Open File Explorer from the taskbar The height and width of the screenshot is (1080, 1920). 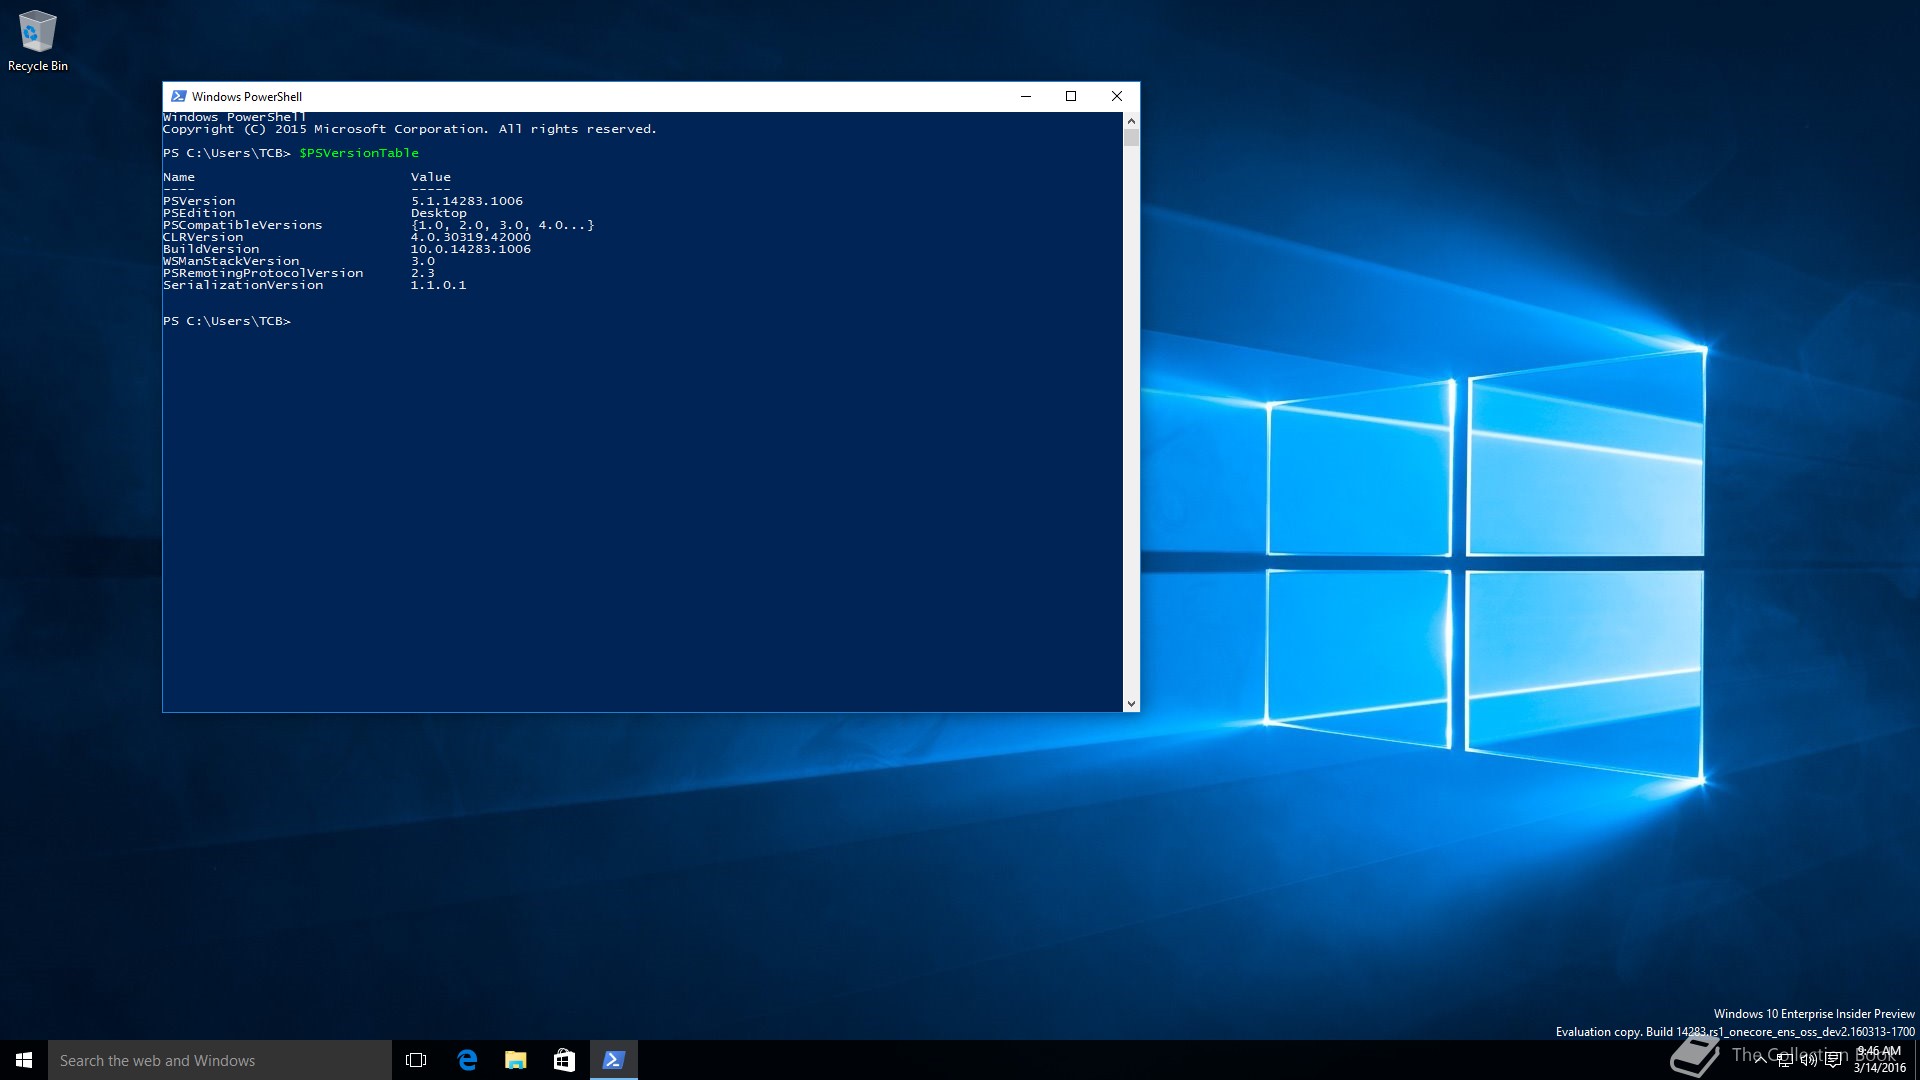click(516, 1060)
